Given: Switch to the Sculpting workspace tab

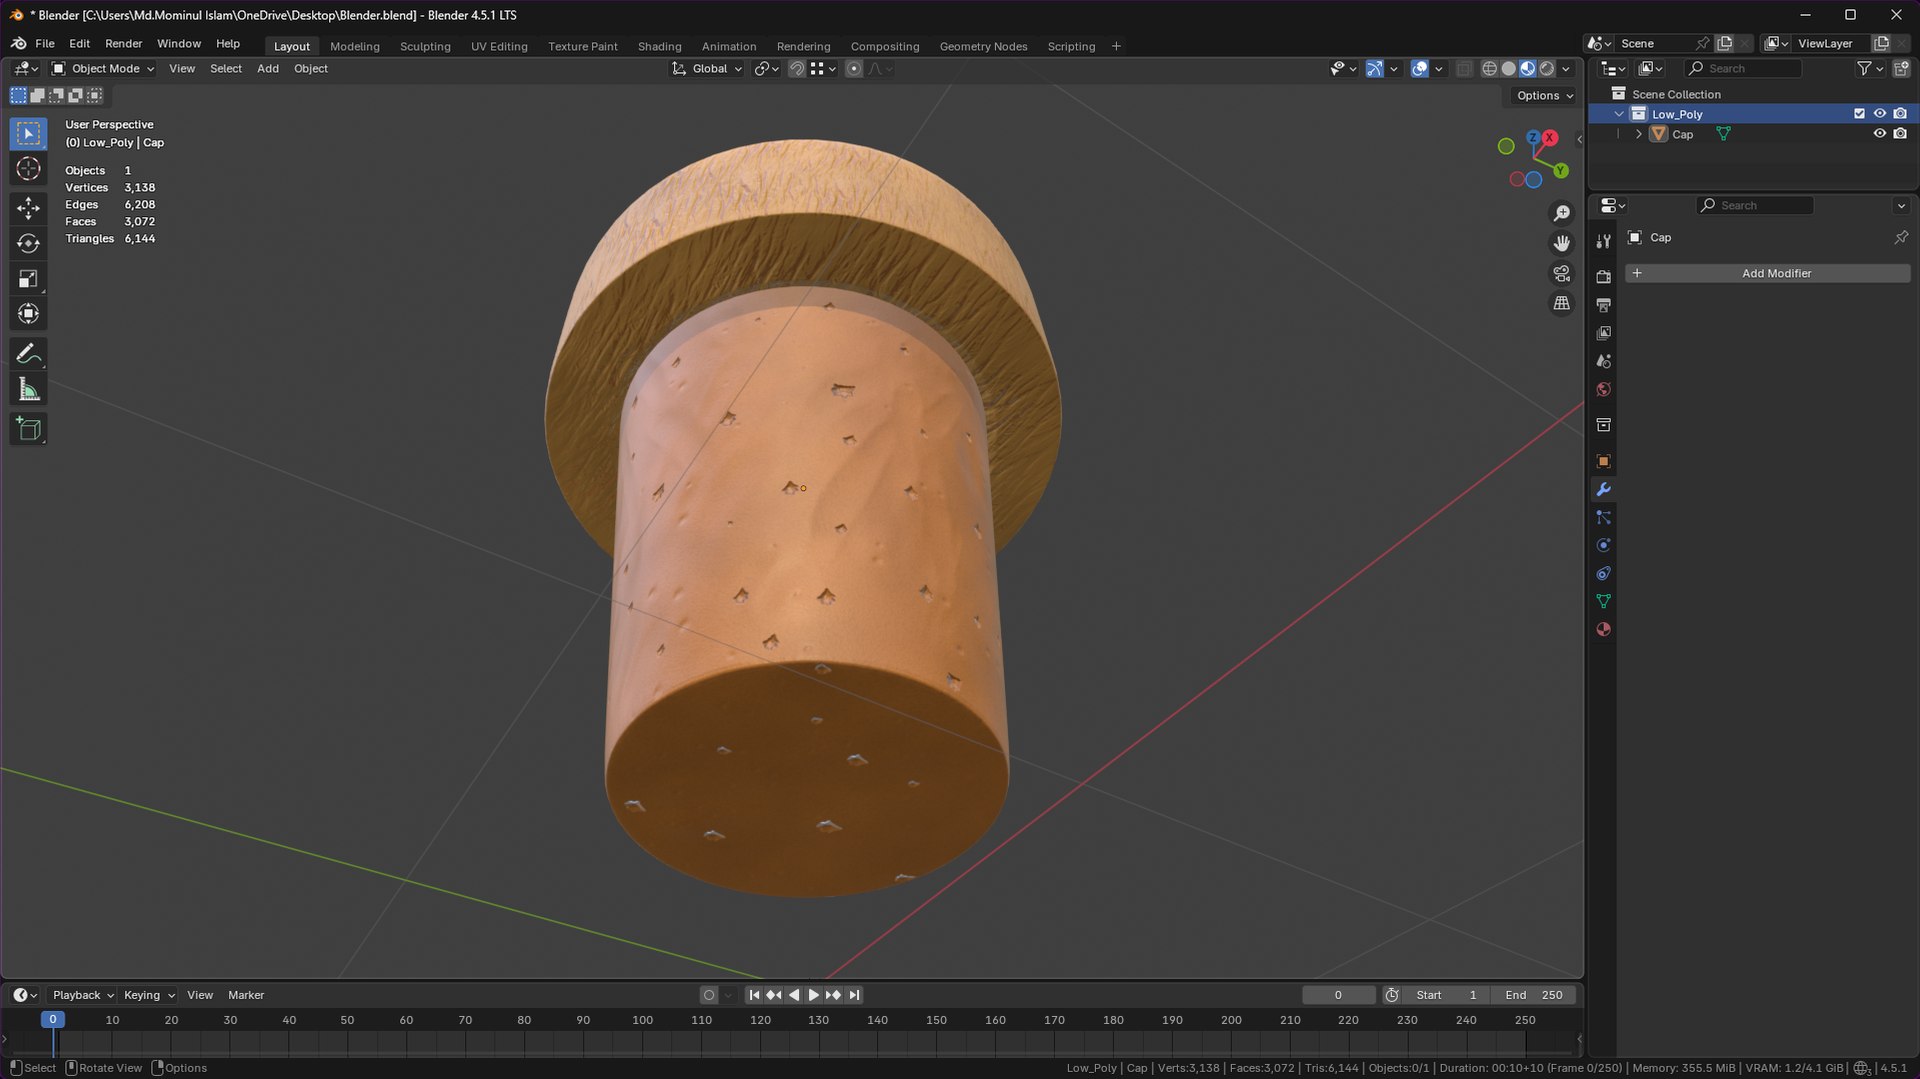Looking at the screenshot, I should click(425, 46).
